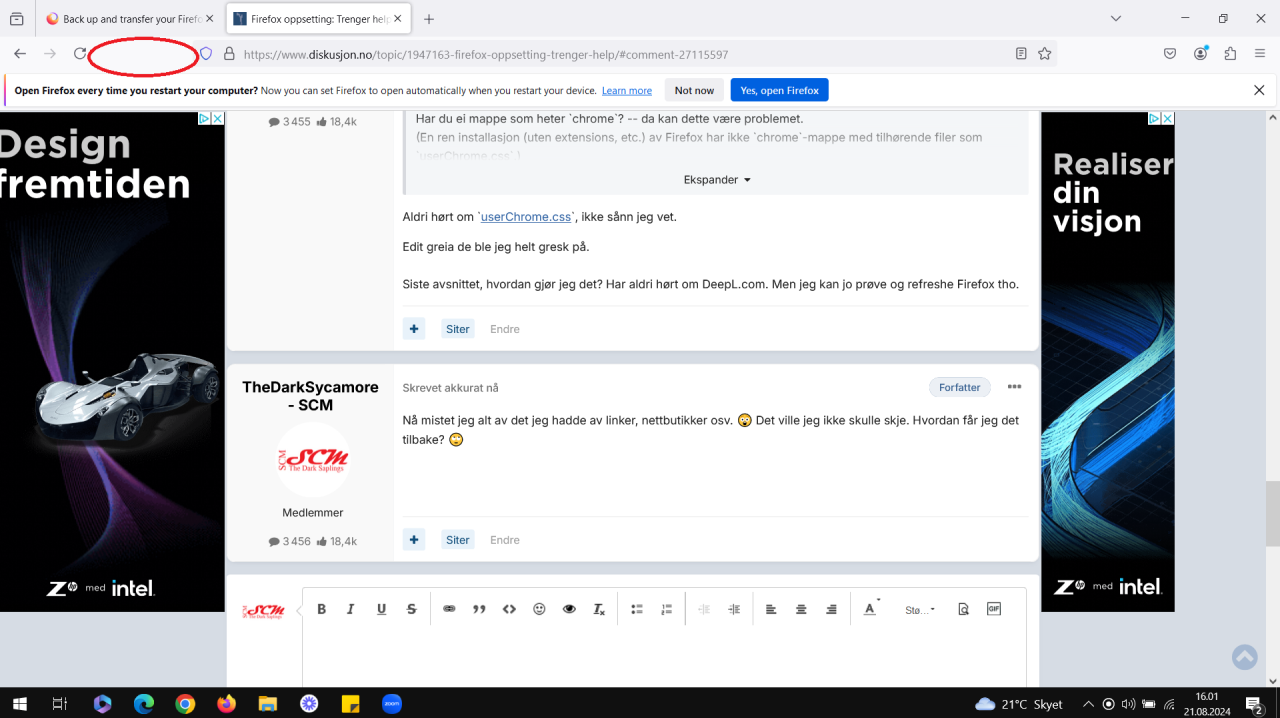Open a new browser tab
The height and width of the screenshot is (718, 1280).
click(429, 19)
